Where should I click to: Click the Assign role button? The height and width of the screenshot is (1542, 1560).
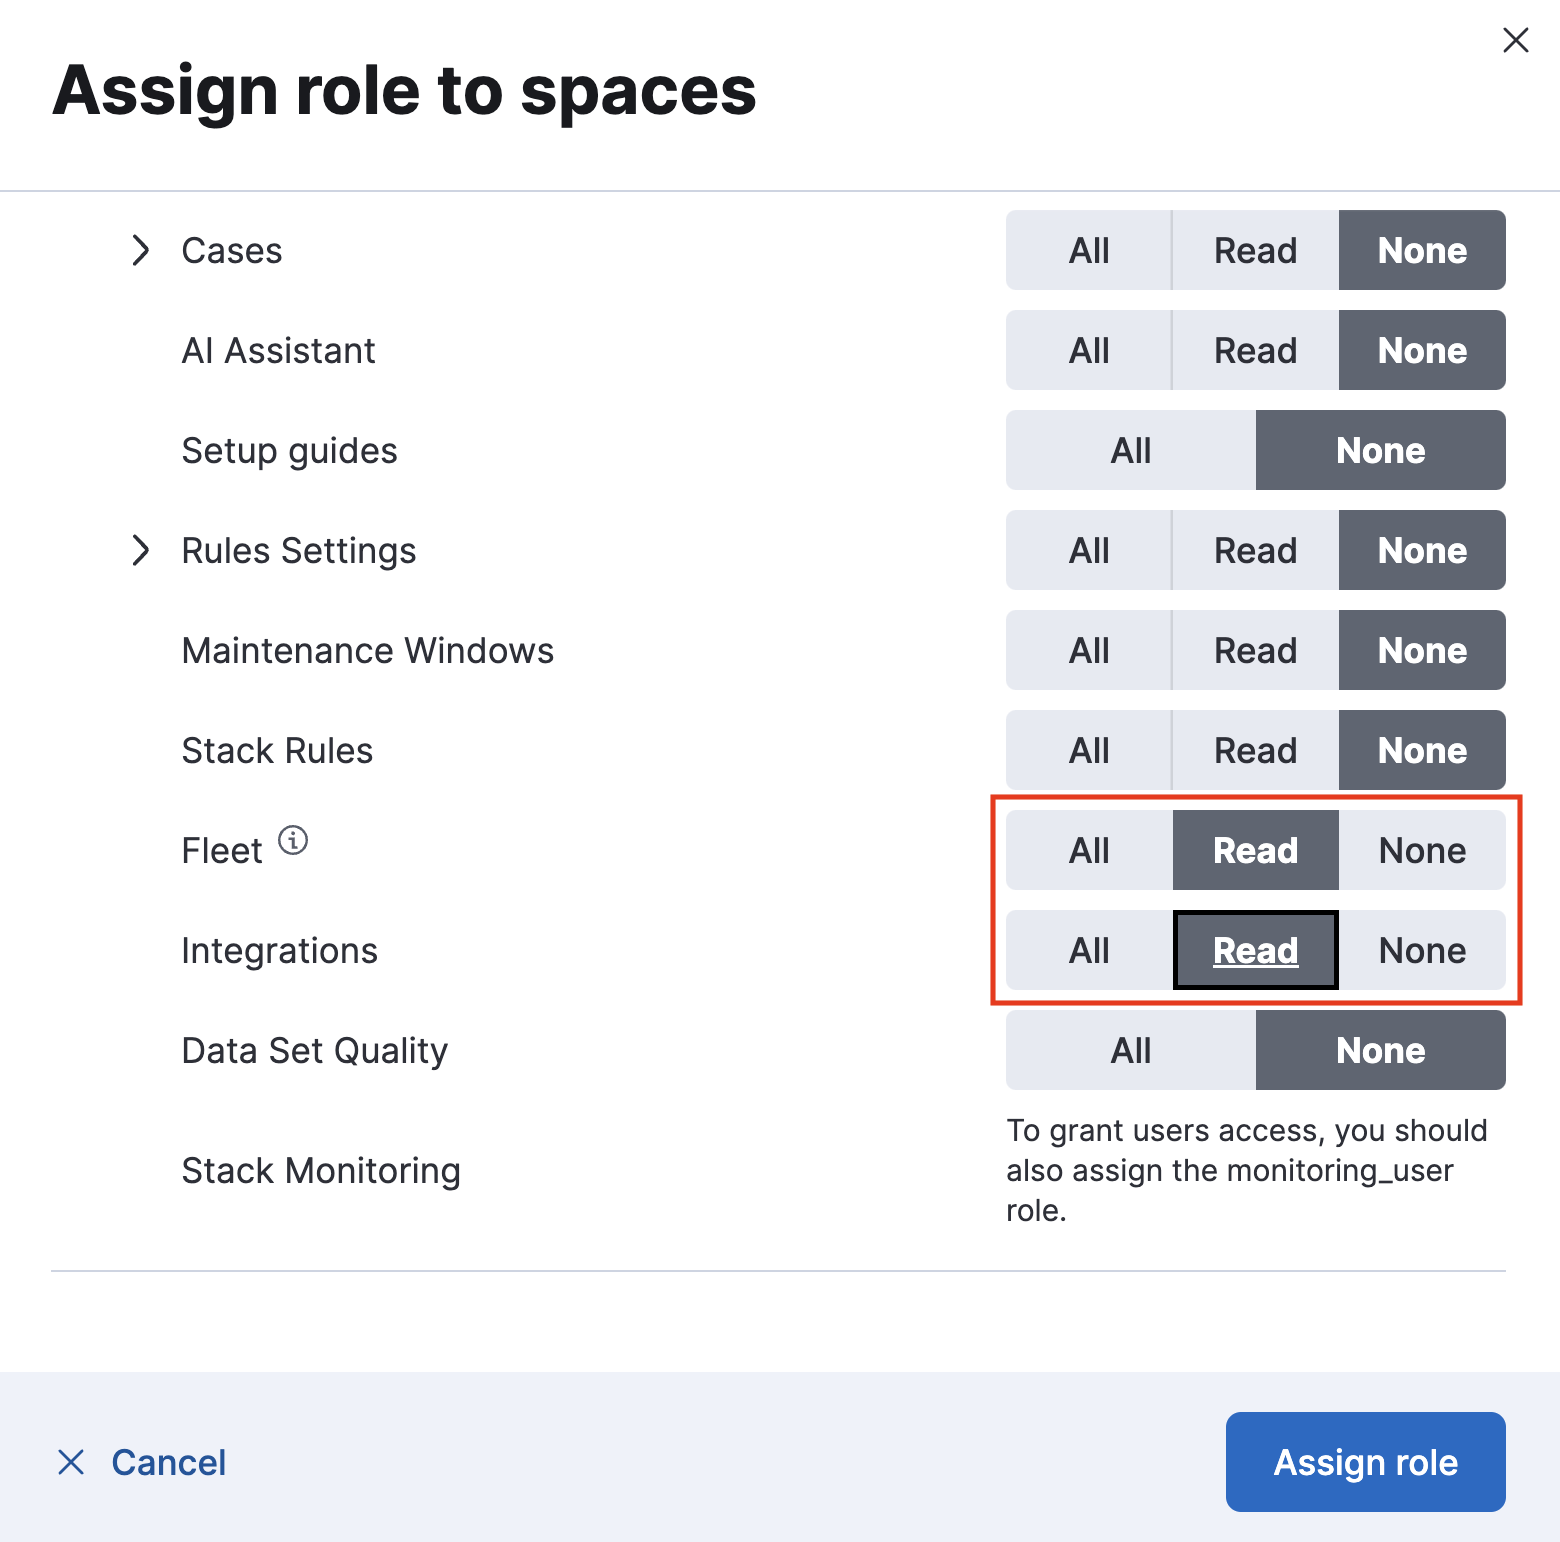1365,1462
